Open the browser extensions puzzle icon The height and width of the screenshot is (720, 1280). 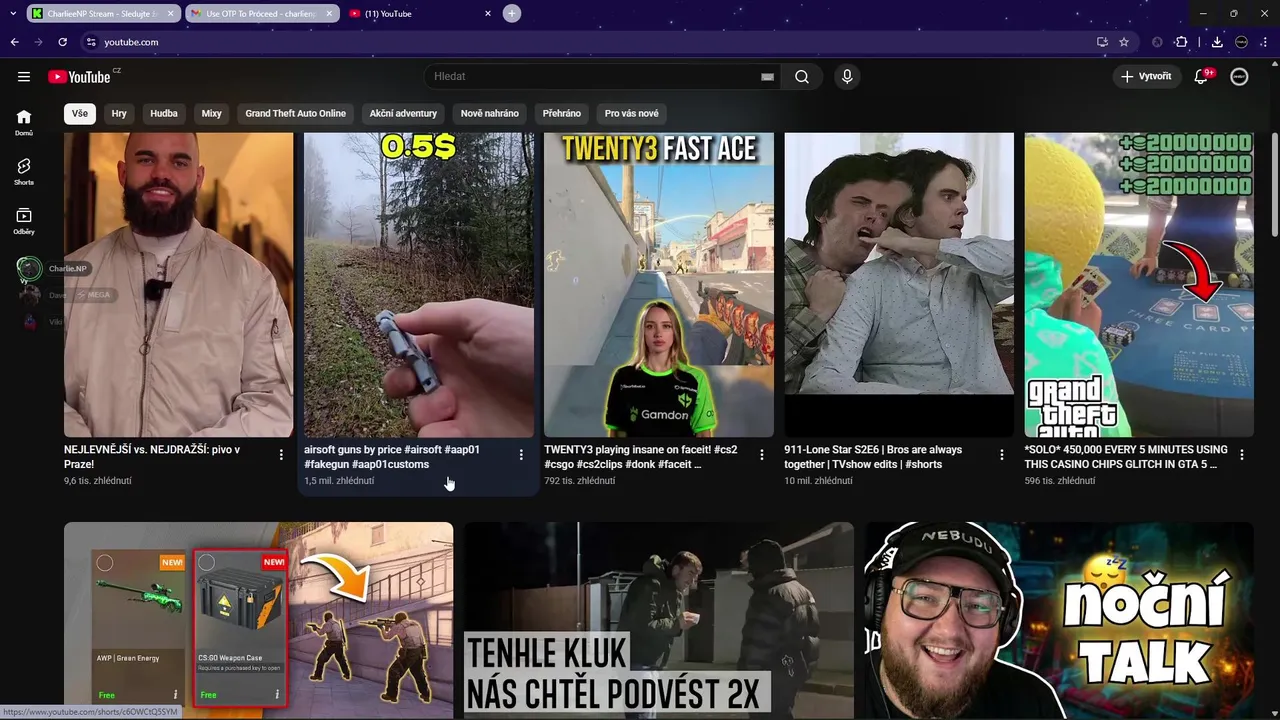coord(1181,42)
